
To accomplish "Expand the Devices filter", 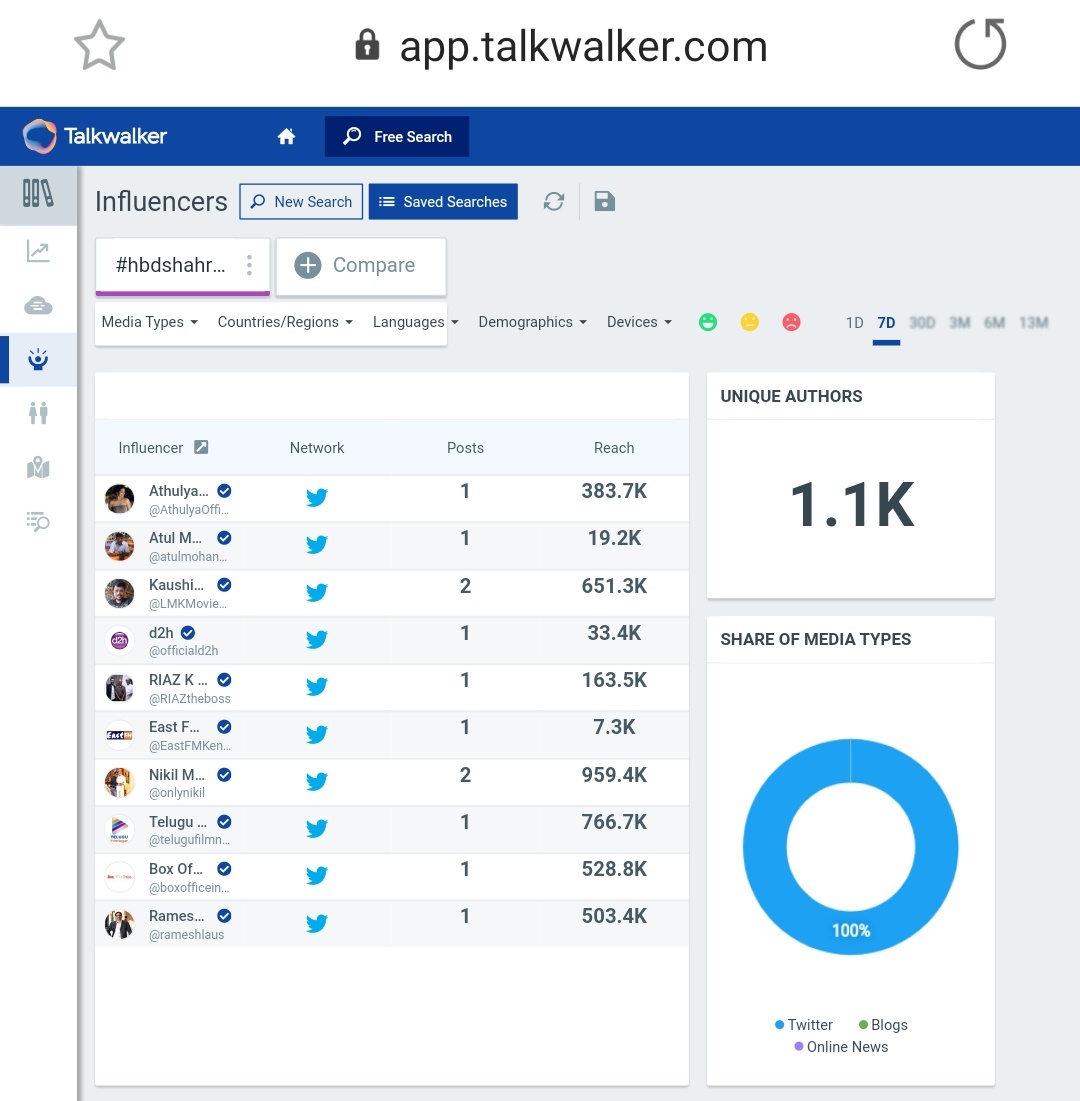I will (639, 322).
